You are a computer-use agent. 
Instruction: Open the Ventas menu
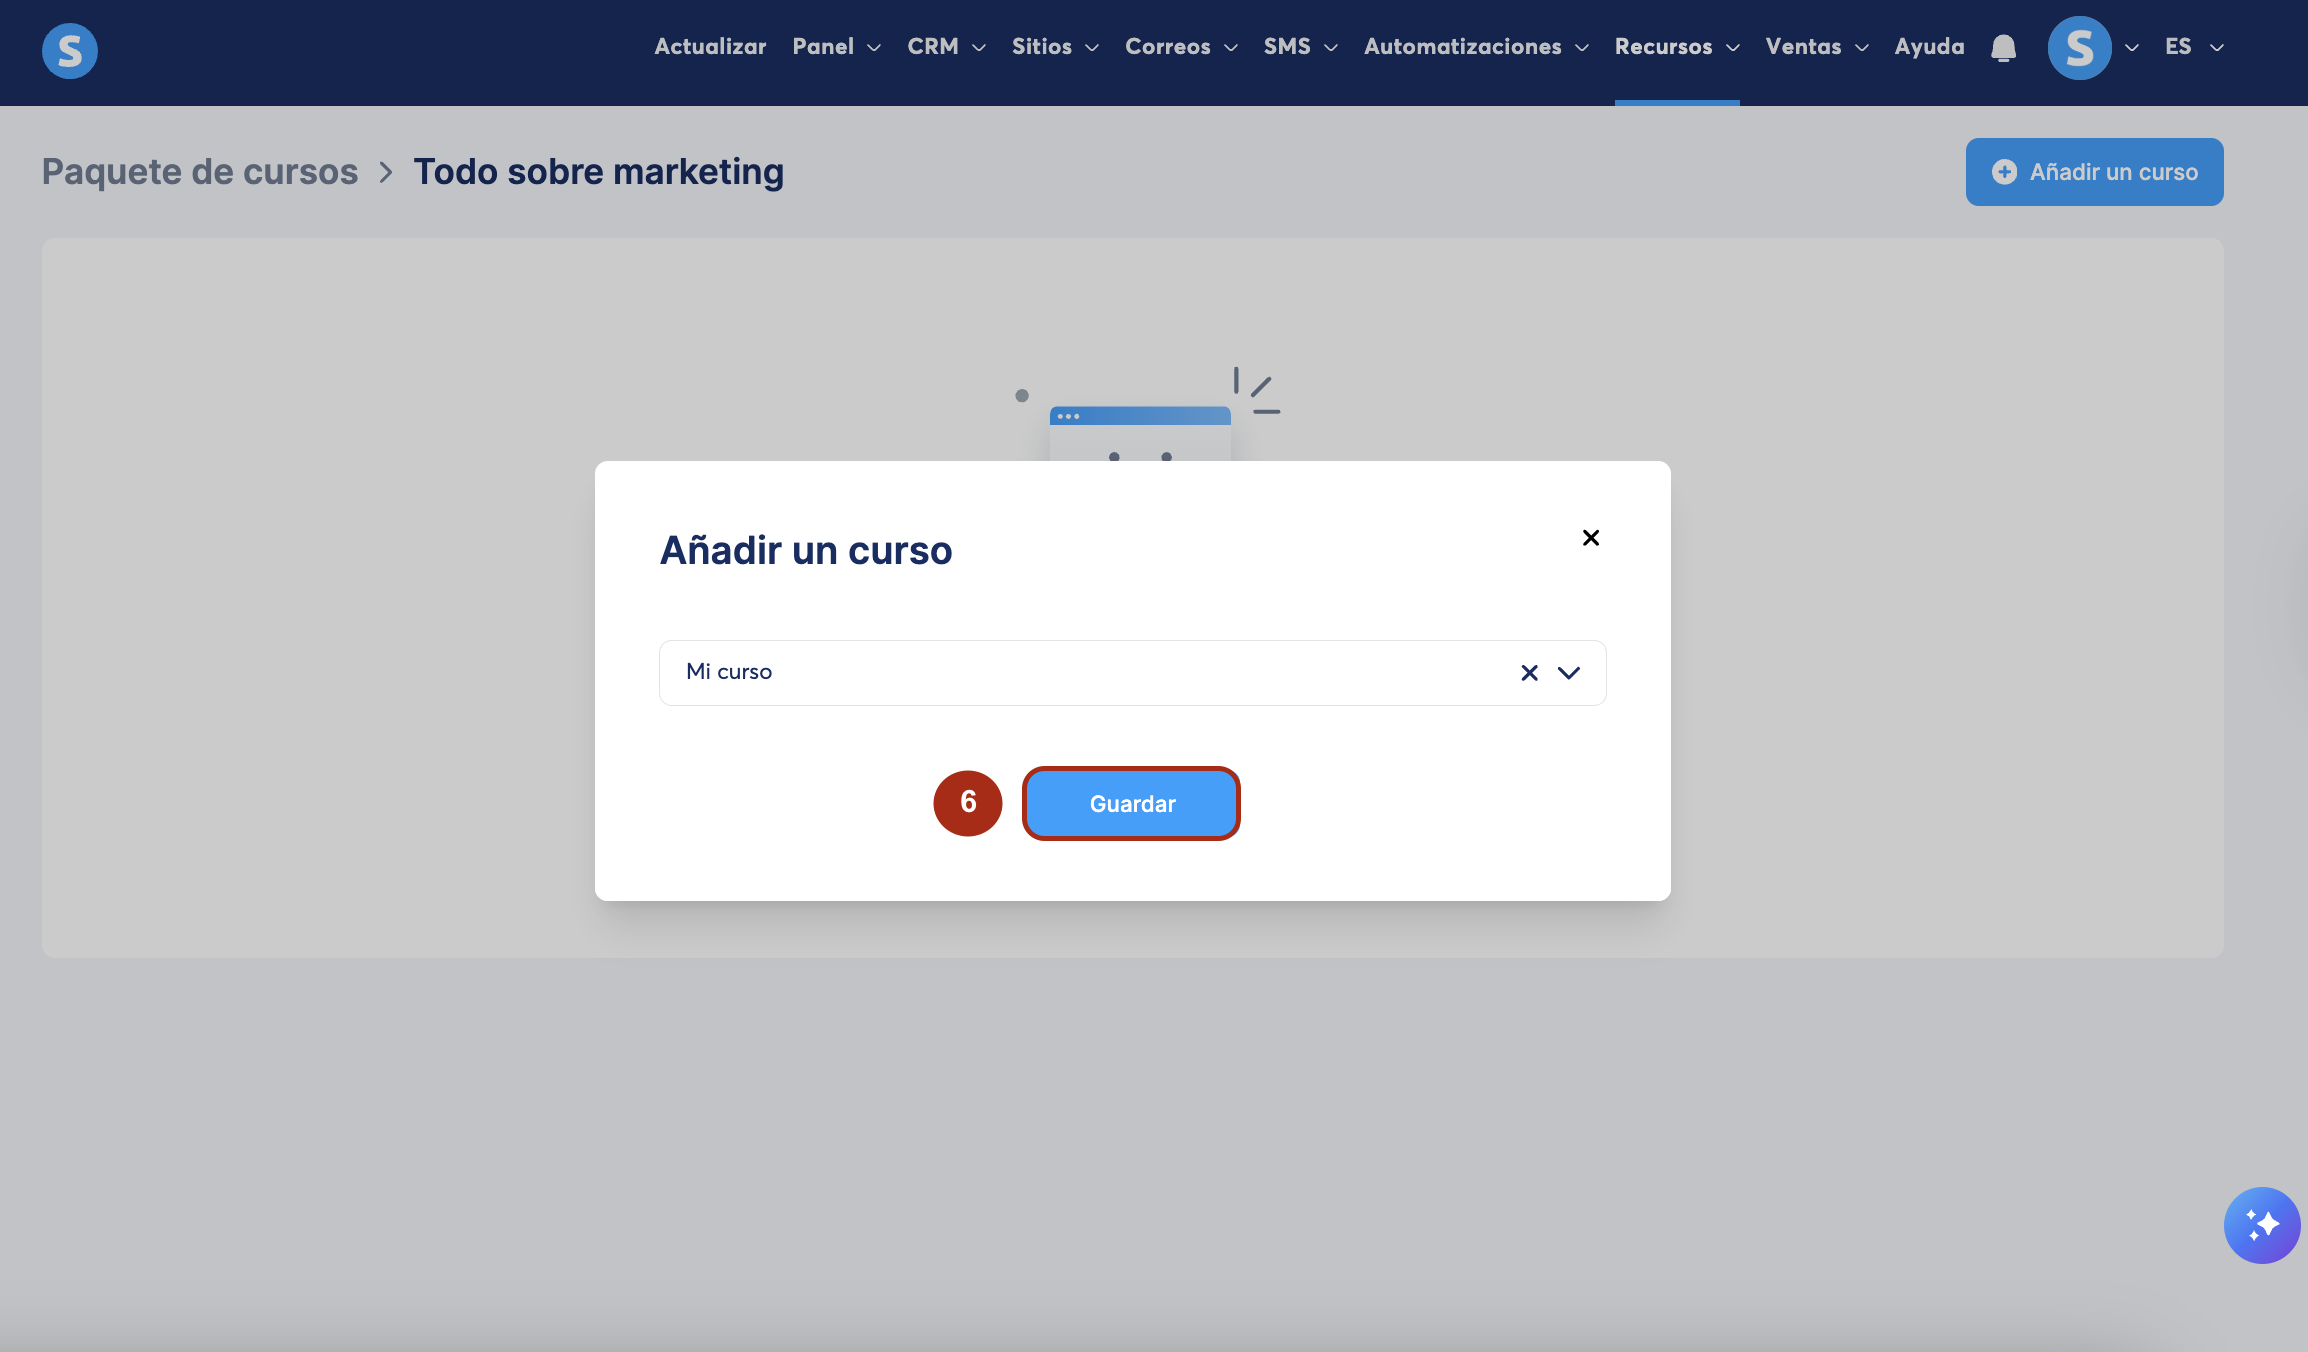(1816, 47)
